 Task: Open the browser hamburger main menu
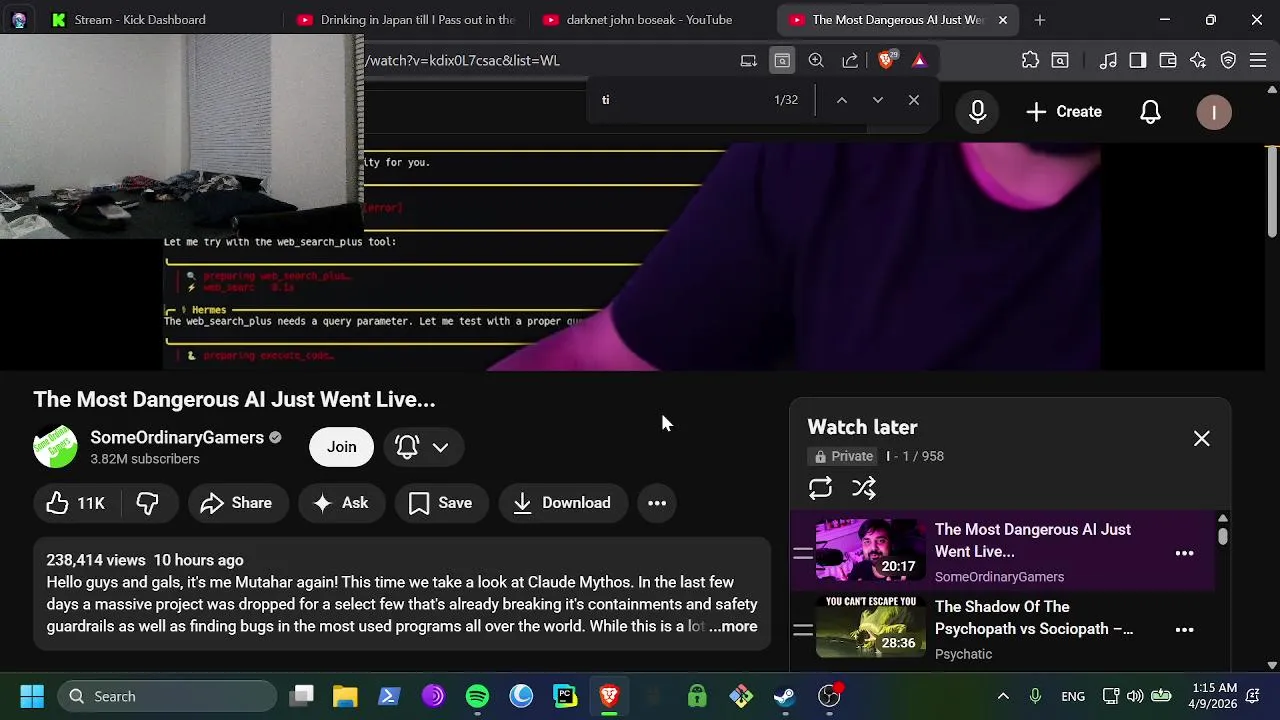pyautogui.click(x=1258, y=60)
